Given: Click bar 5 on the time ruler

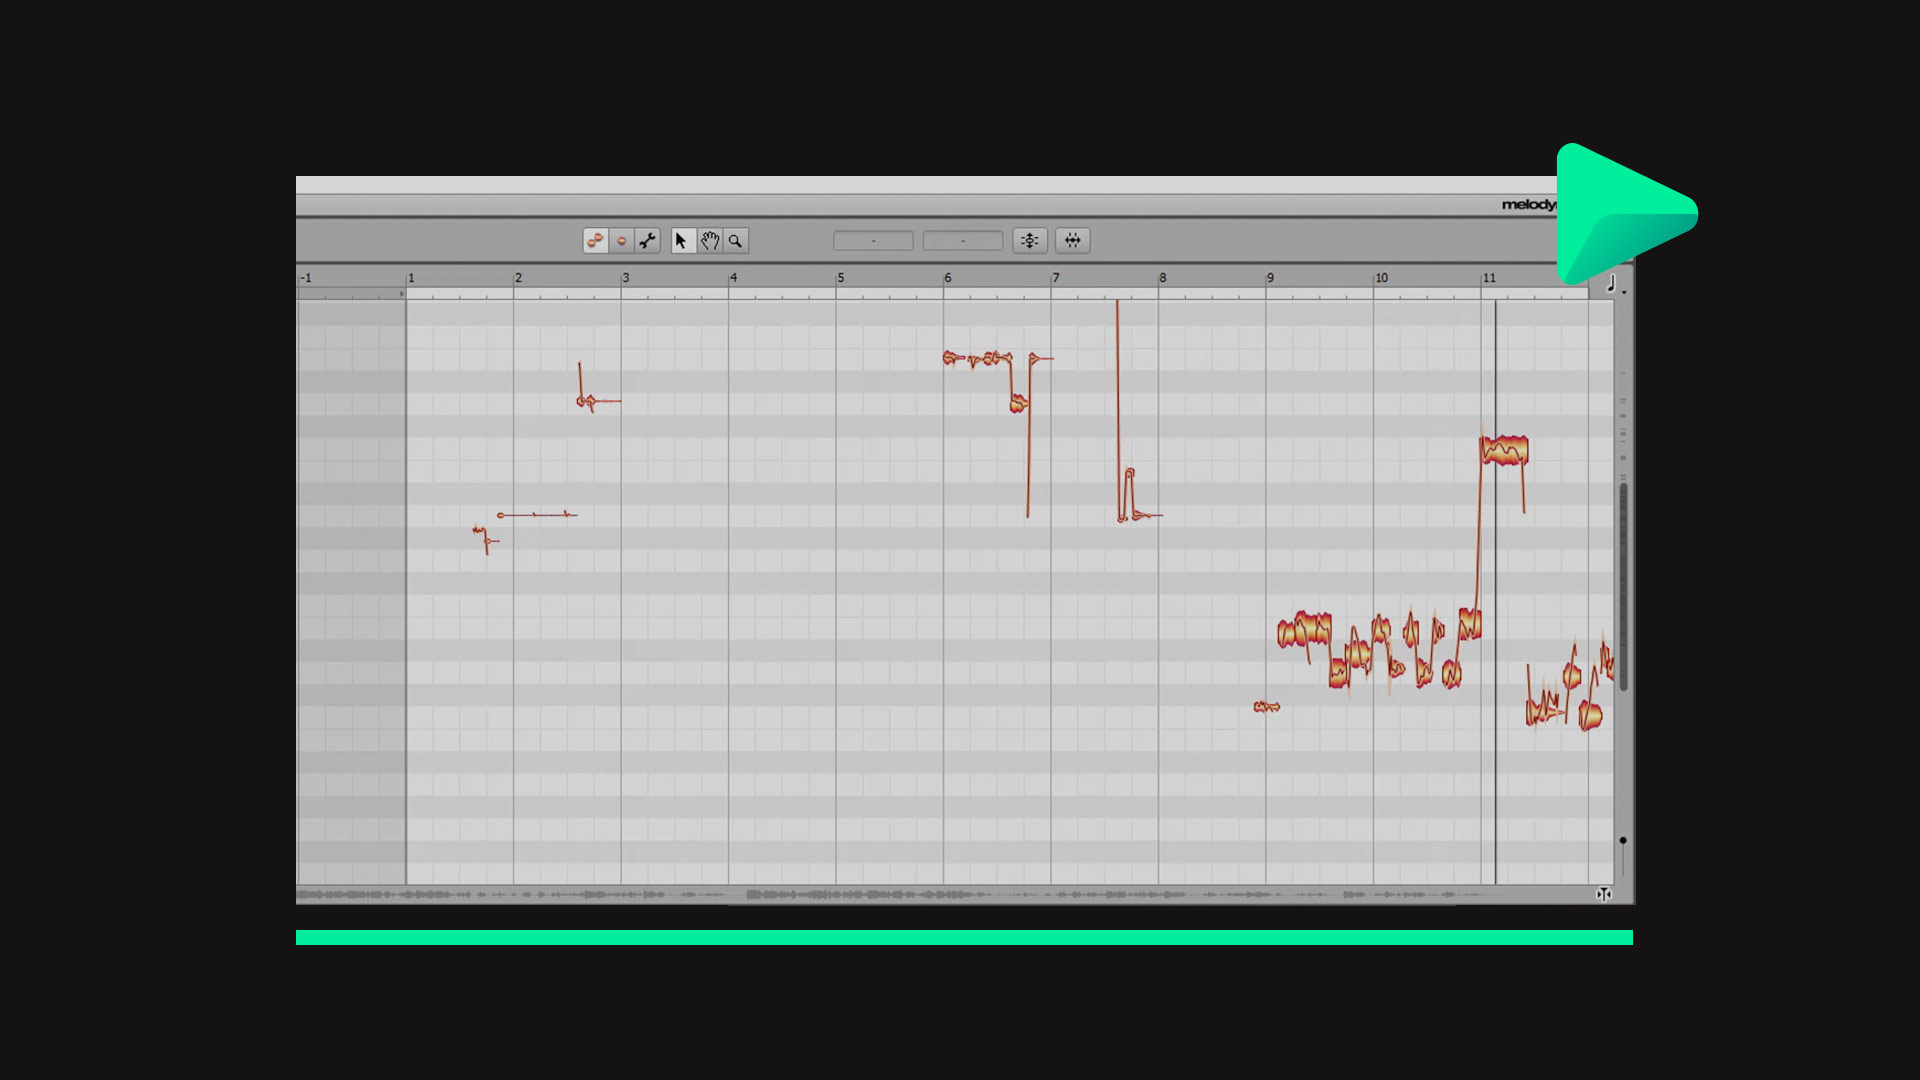Looking at the screenshot, I should click(841, 278).
